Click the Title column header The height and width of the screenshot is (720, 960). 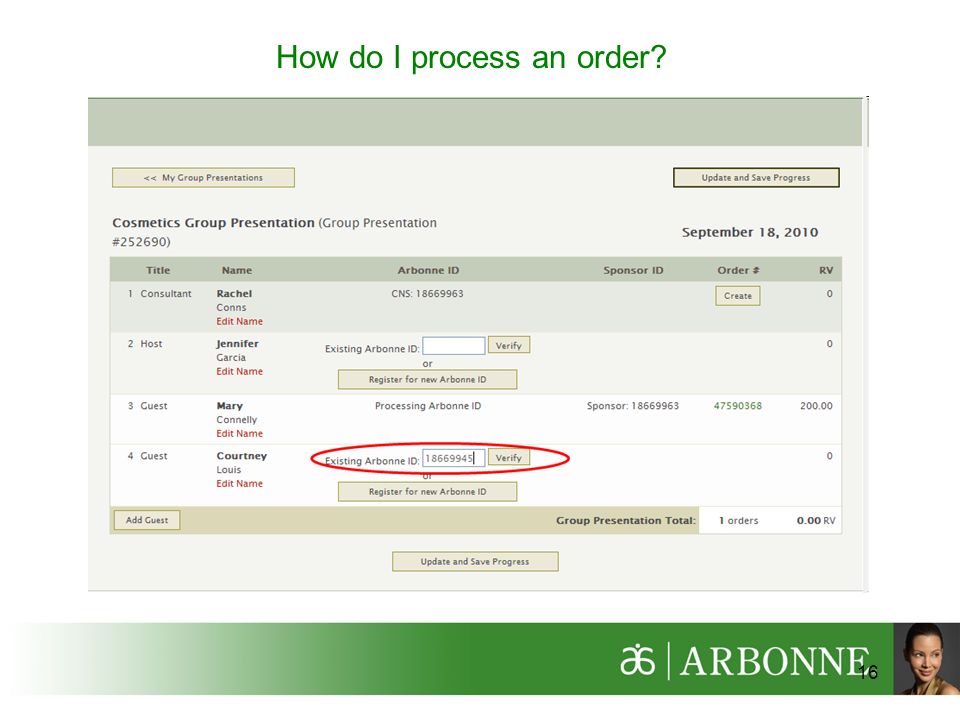coord(158,270)
